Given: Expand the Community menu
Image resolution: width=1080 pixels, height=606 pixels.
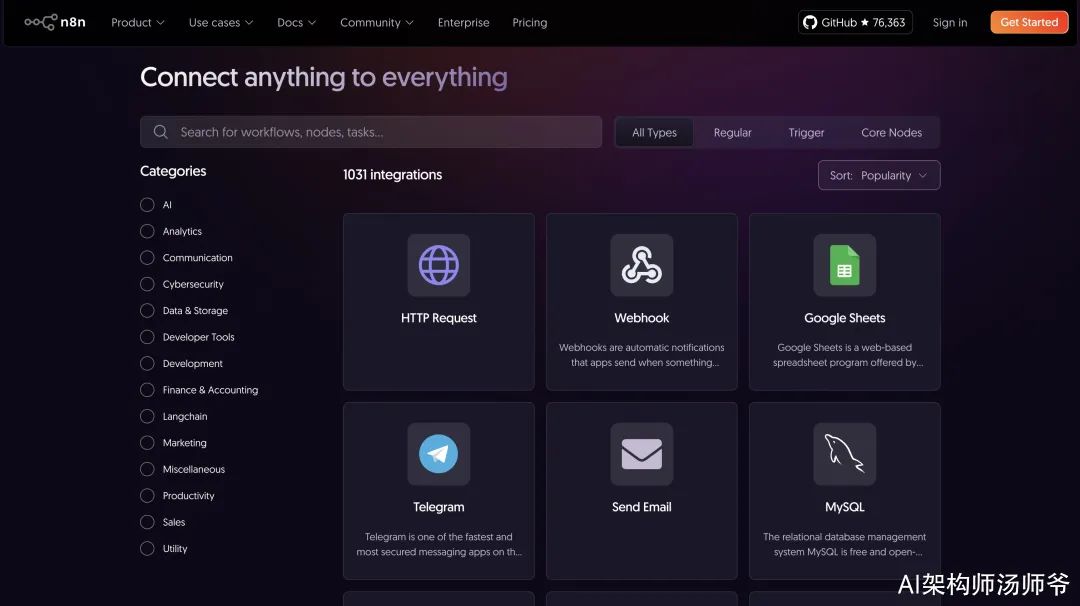Looking at the screenshot, I should [377, 22].
